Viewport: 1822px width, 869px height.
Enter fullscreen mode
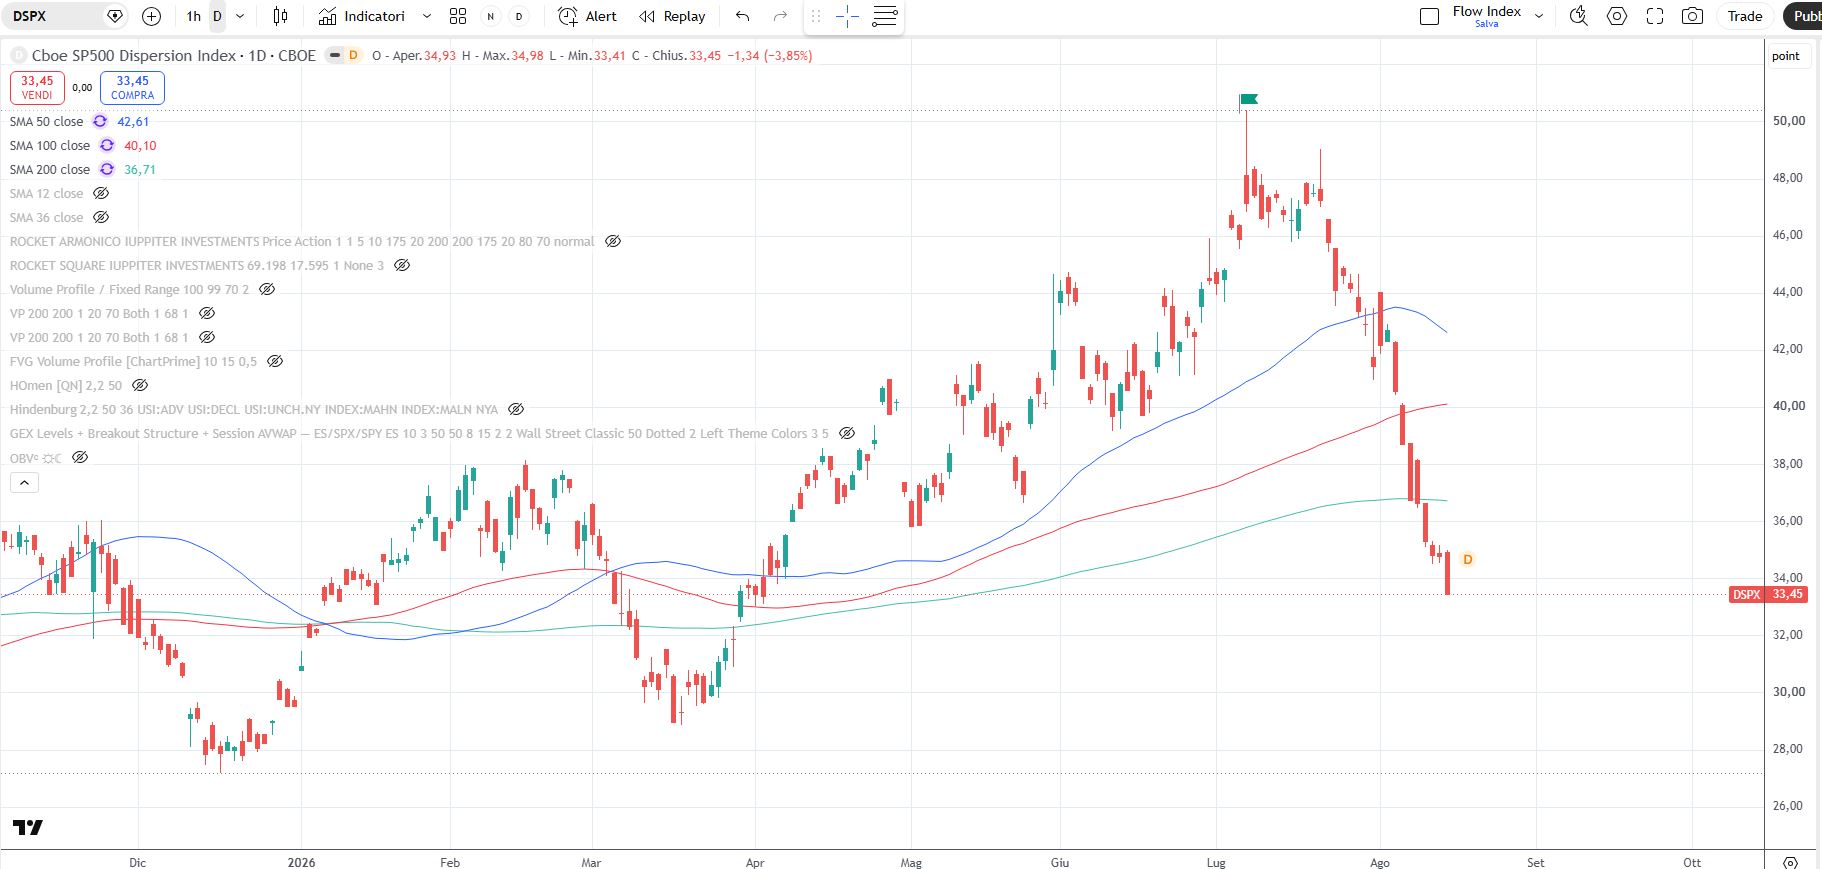tap(1655, 16)
